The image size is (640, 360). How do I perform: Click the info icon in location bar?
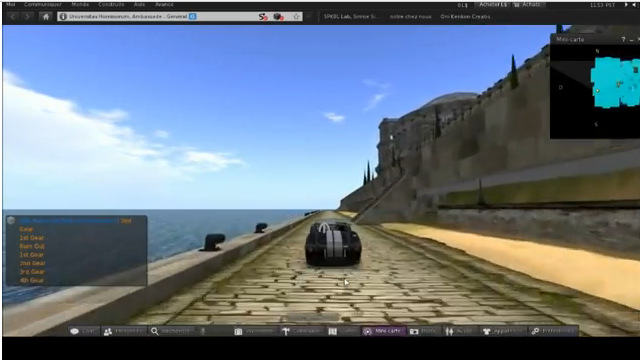63,16
